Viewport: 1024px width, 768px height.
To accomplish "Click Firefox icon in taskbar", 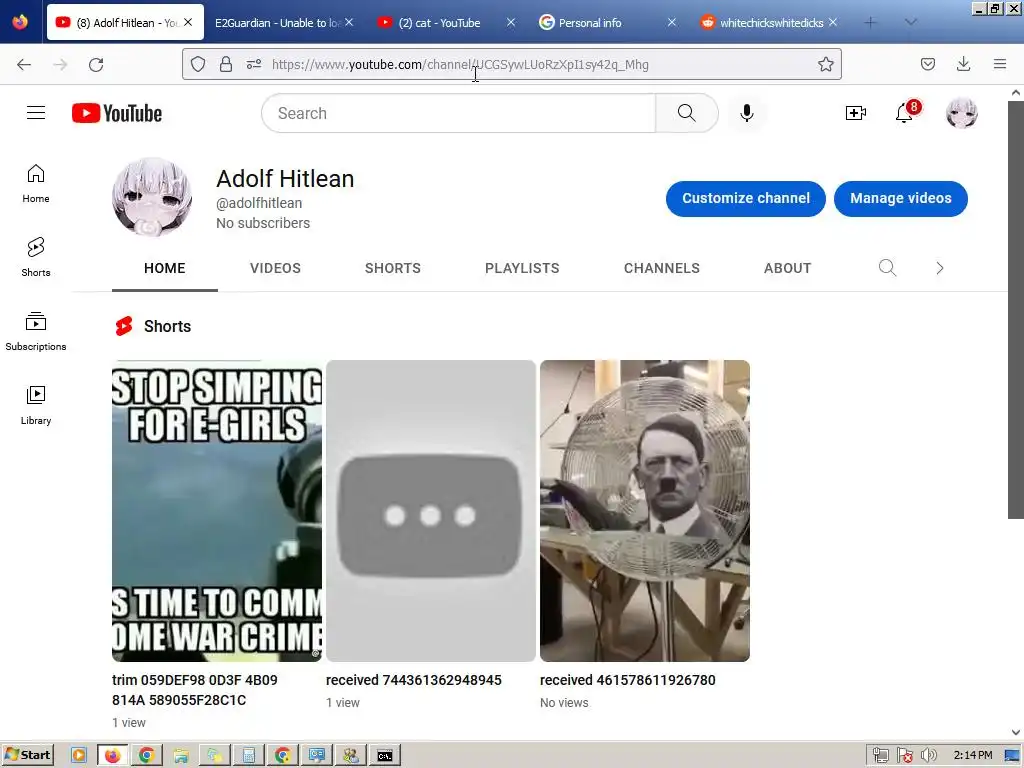I will [x=112, y=755].
